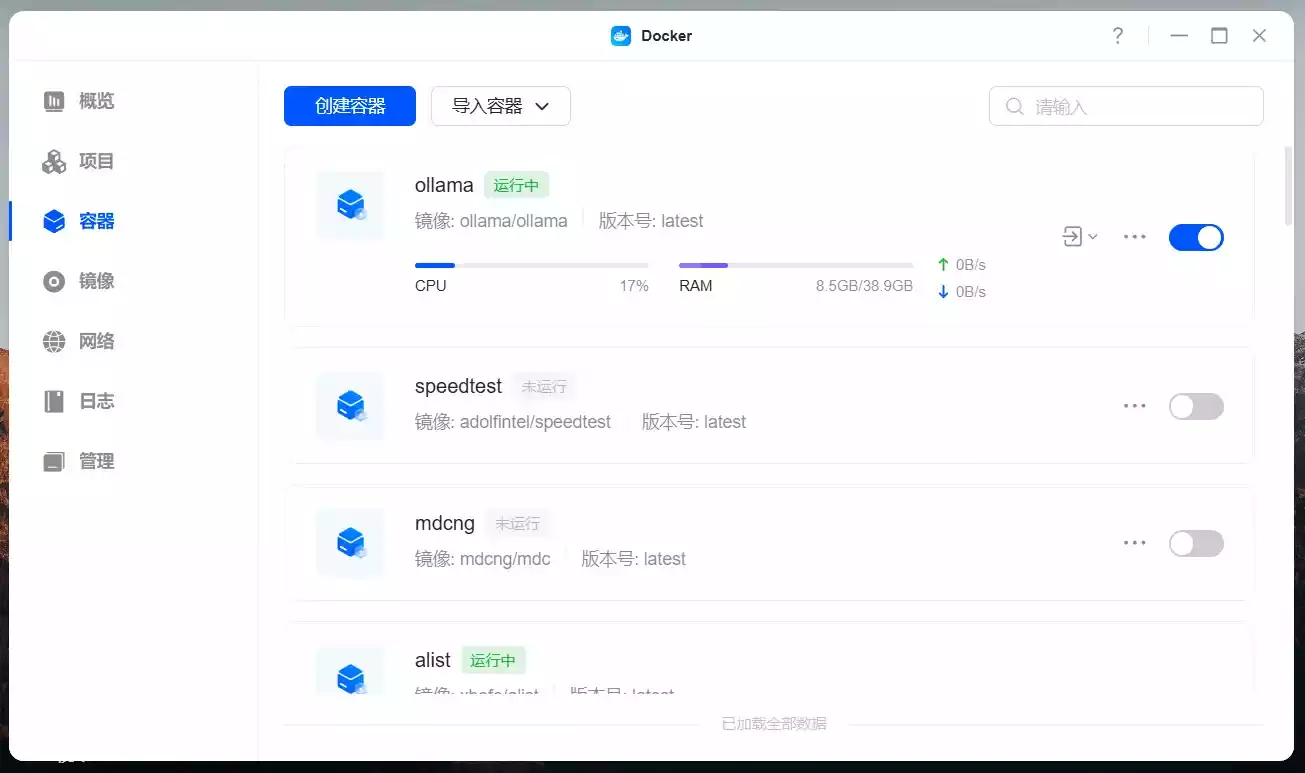
Task: Click the 网络 globe sidebar icon
Action: [x=54, y=341]
